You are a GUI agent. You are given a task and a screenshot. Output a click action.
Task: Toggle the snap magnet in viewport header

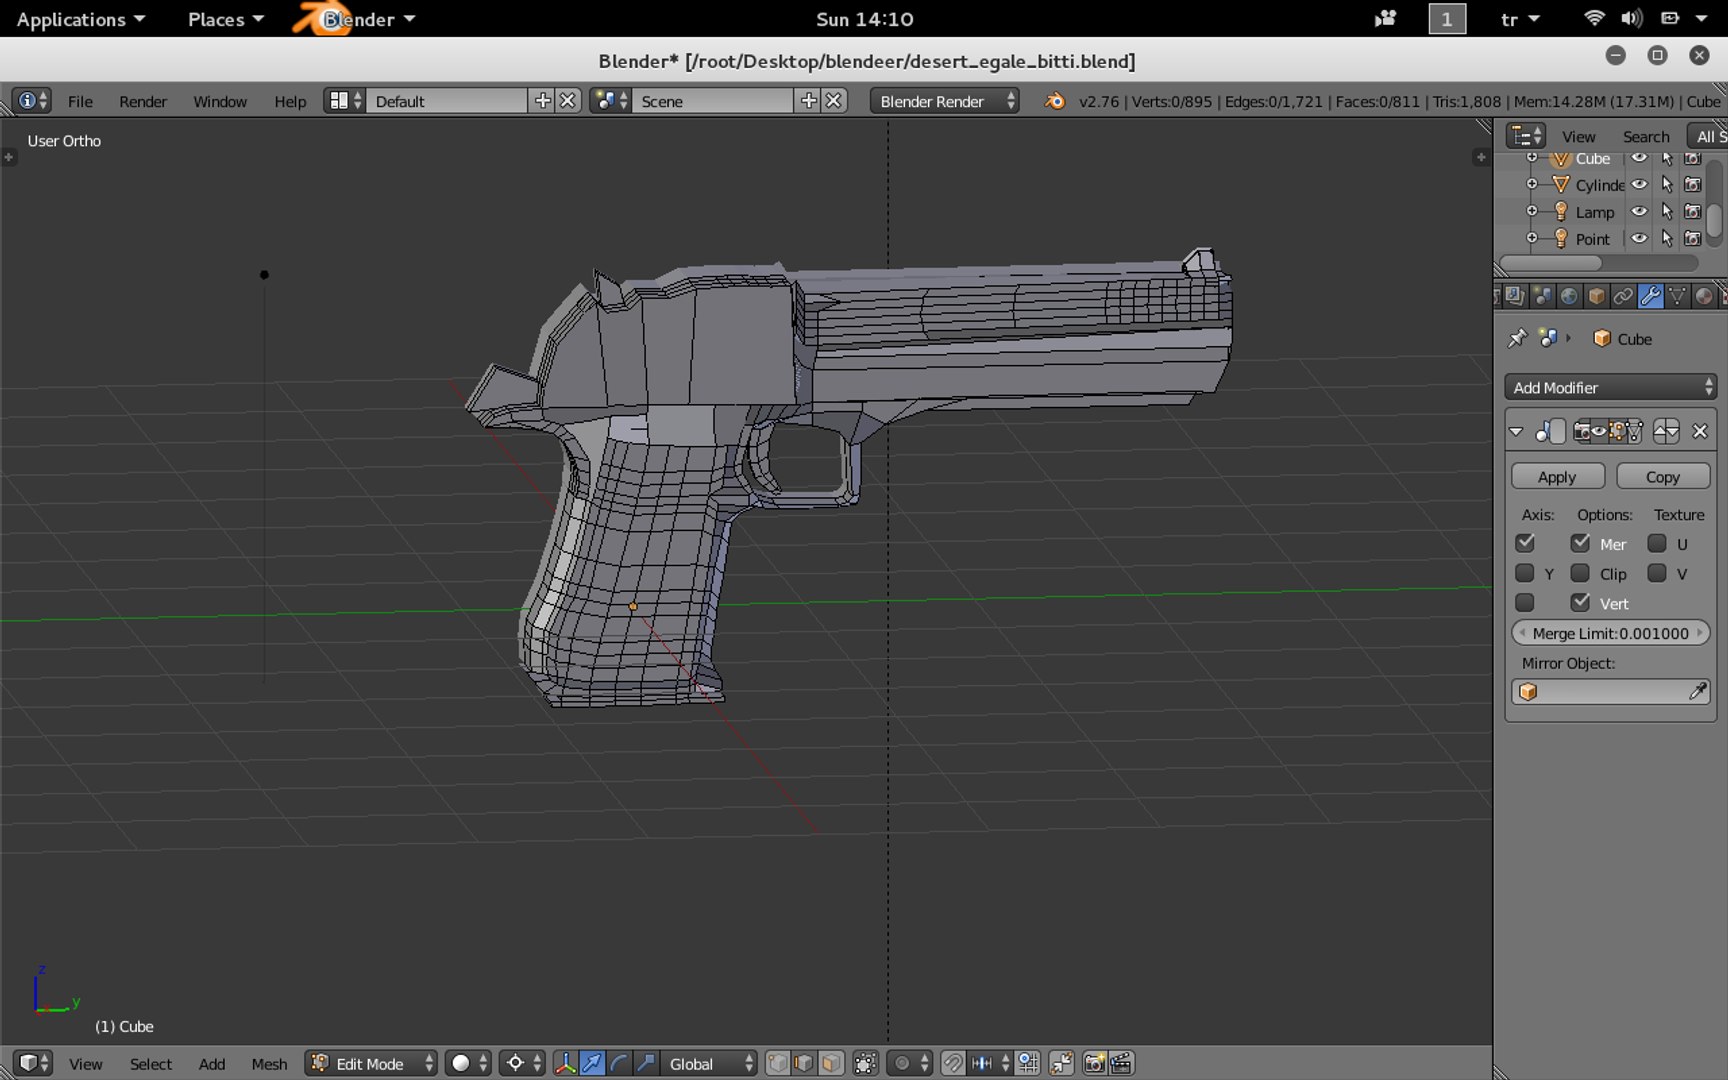point(953,1063)
